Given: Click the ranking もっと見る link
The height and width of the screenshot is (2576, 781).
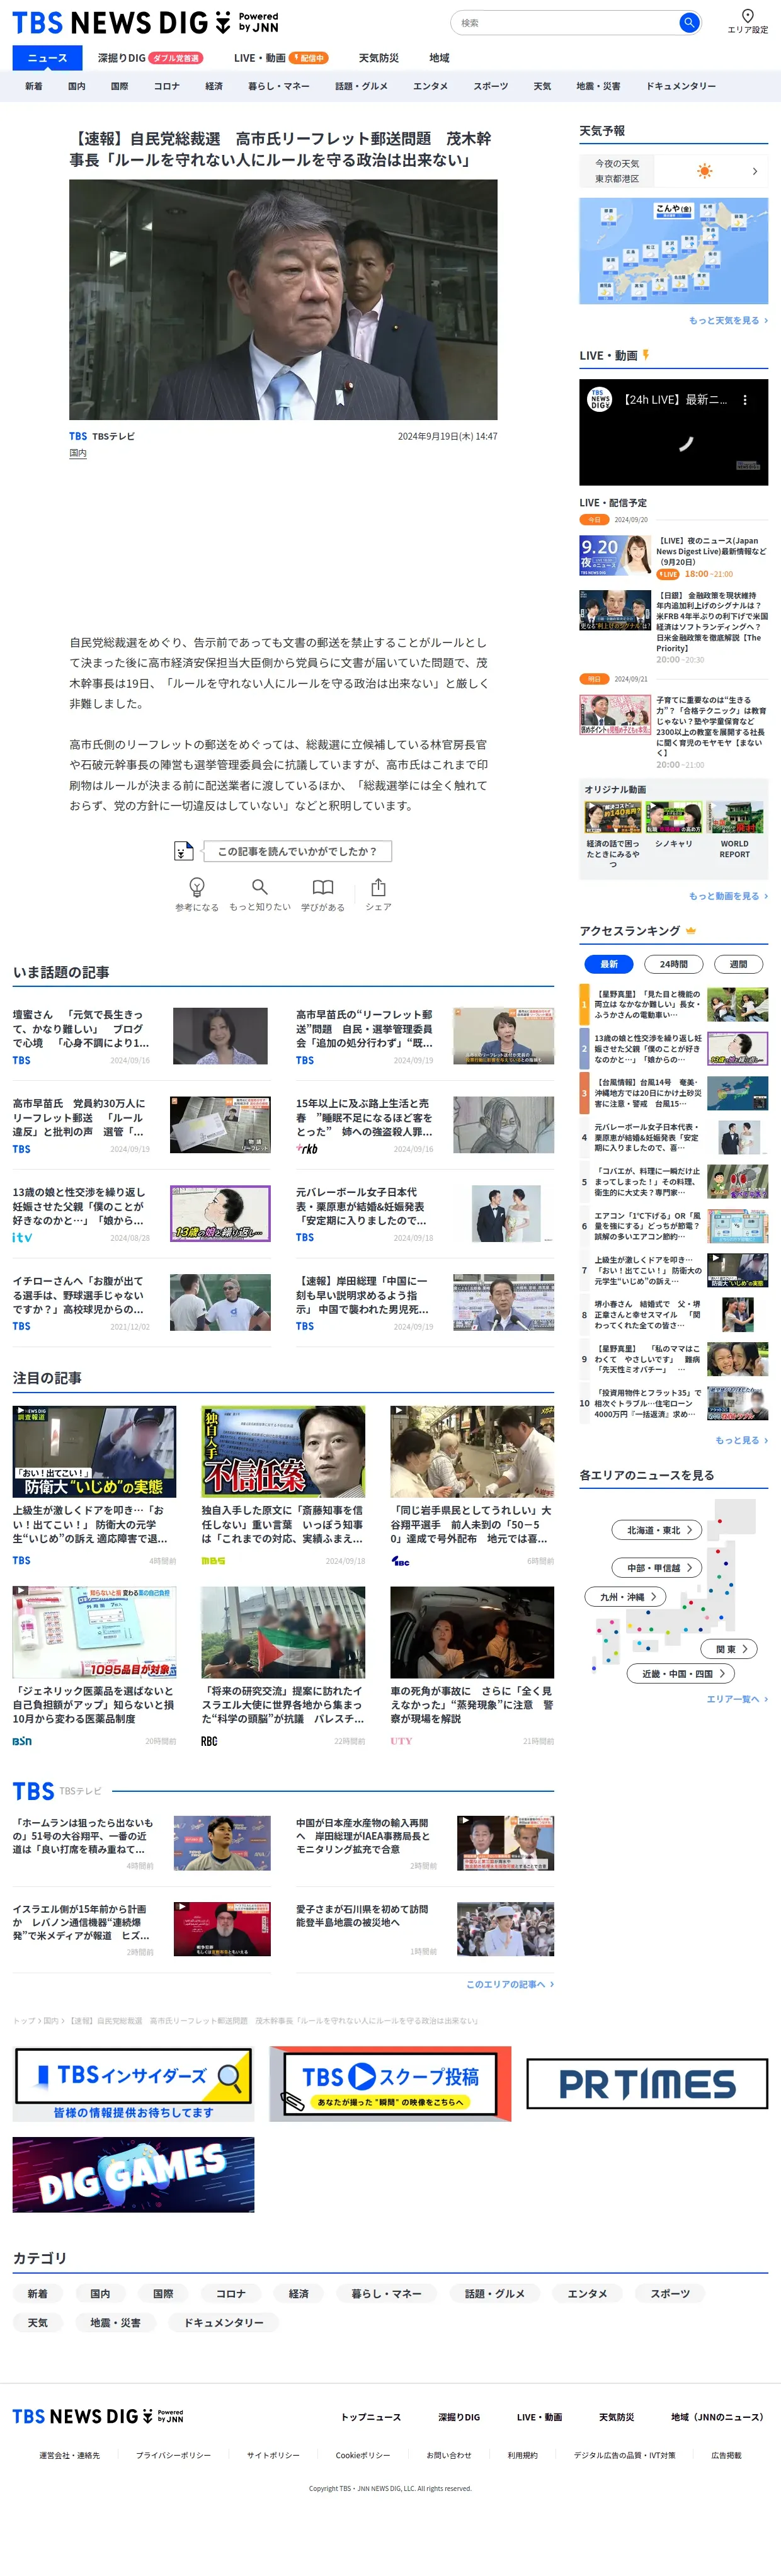Looking at the screenshot, I should (x=741, y=1440).
